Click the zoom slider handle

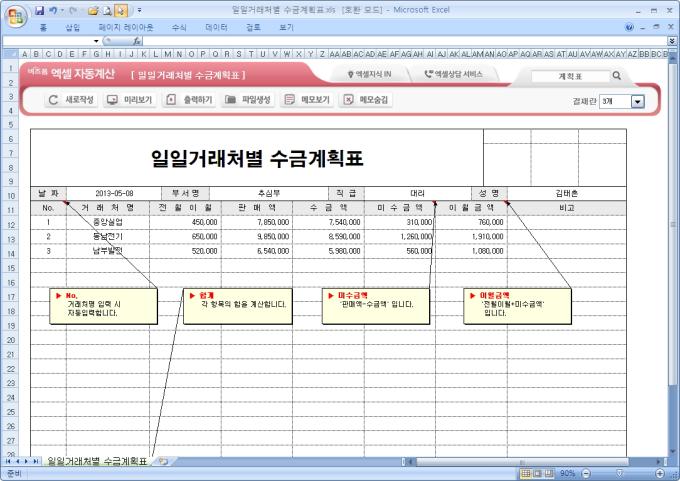[620, 473]
